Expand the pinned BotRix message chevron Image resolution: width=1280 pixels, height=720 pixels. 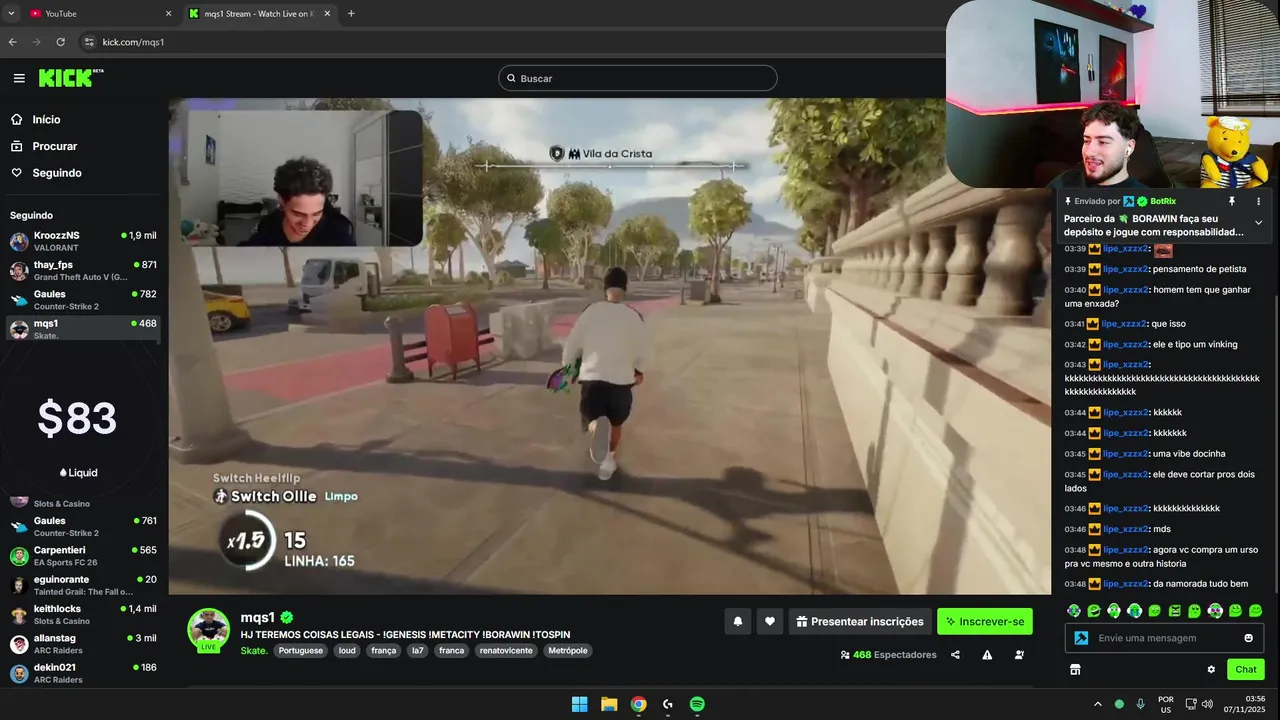tap(1258, 223)
